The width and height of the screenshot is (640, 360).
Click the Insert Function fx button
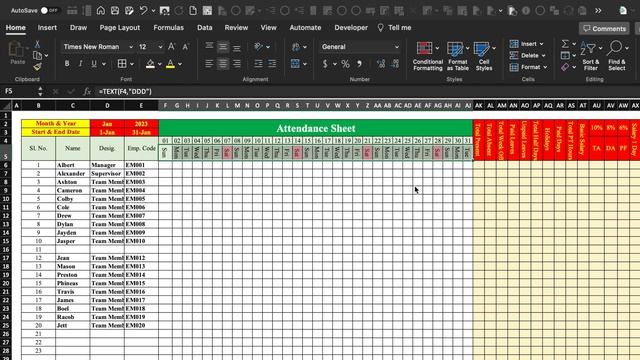tap(87, 91)
